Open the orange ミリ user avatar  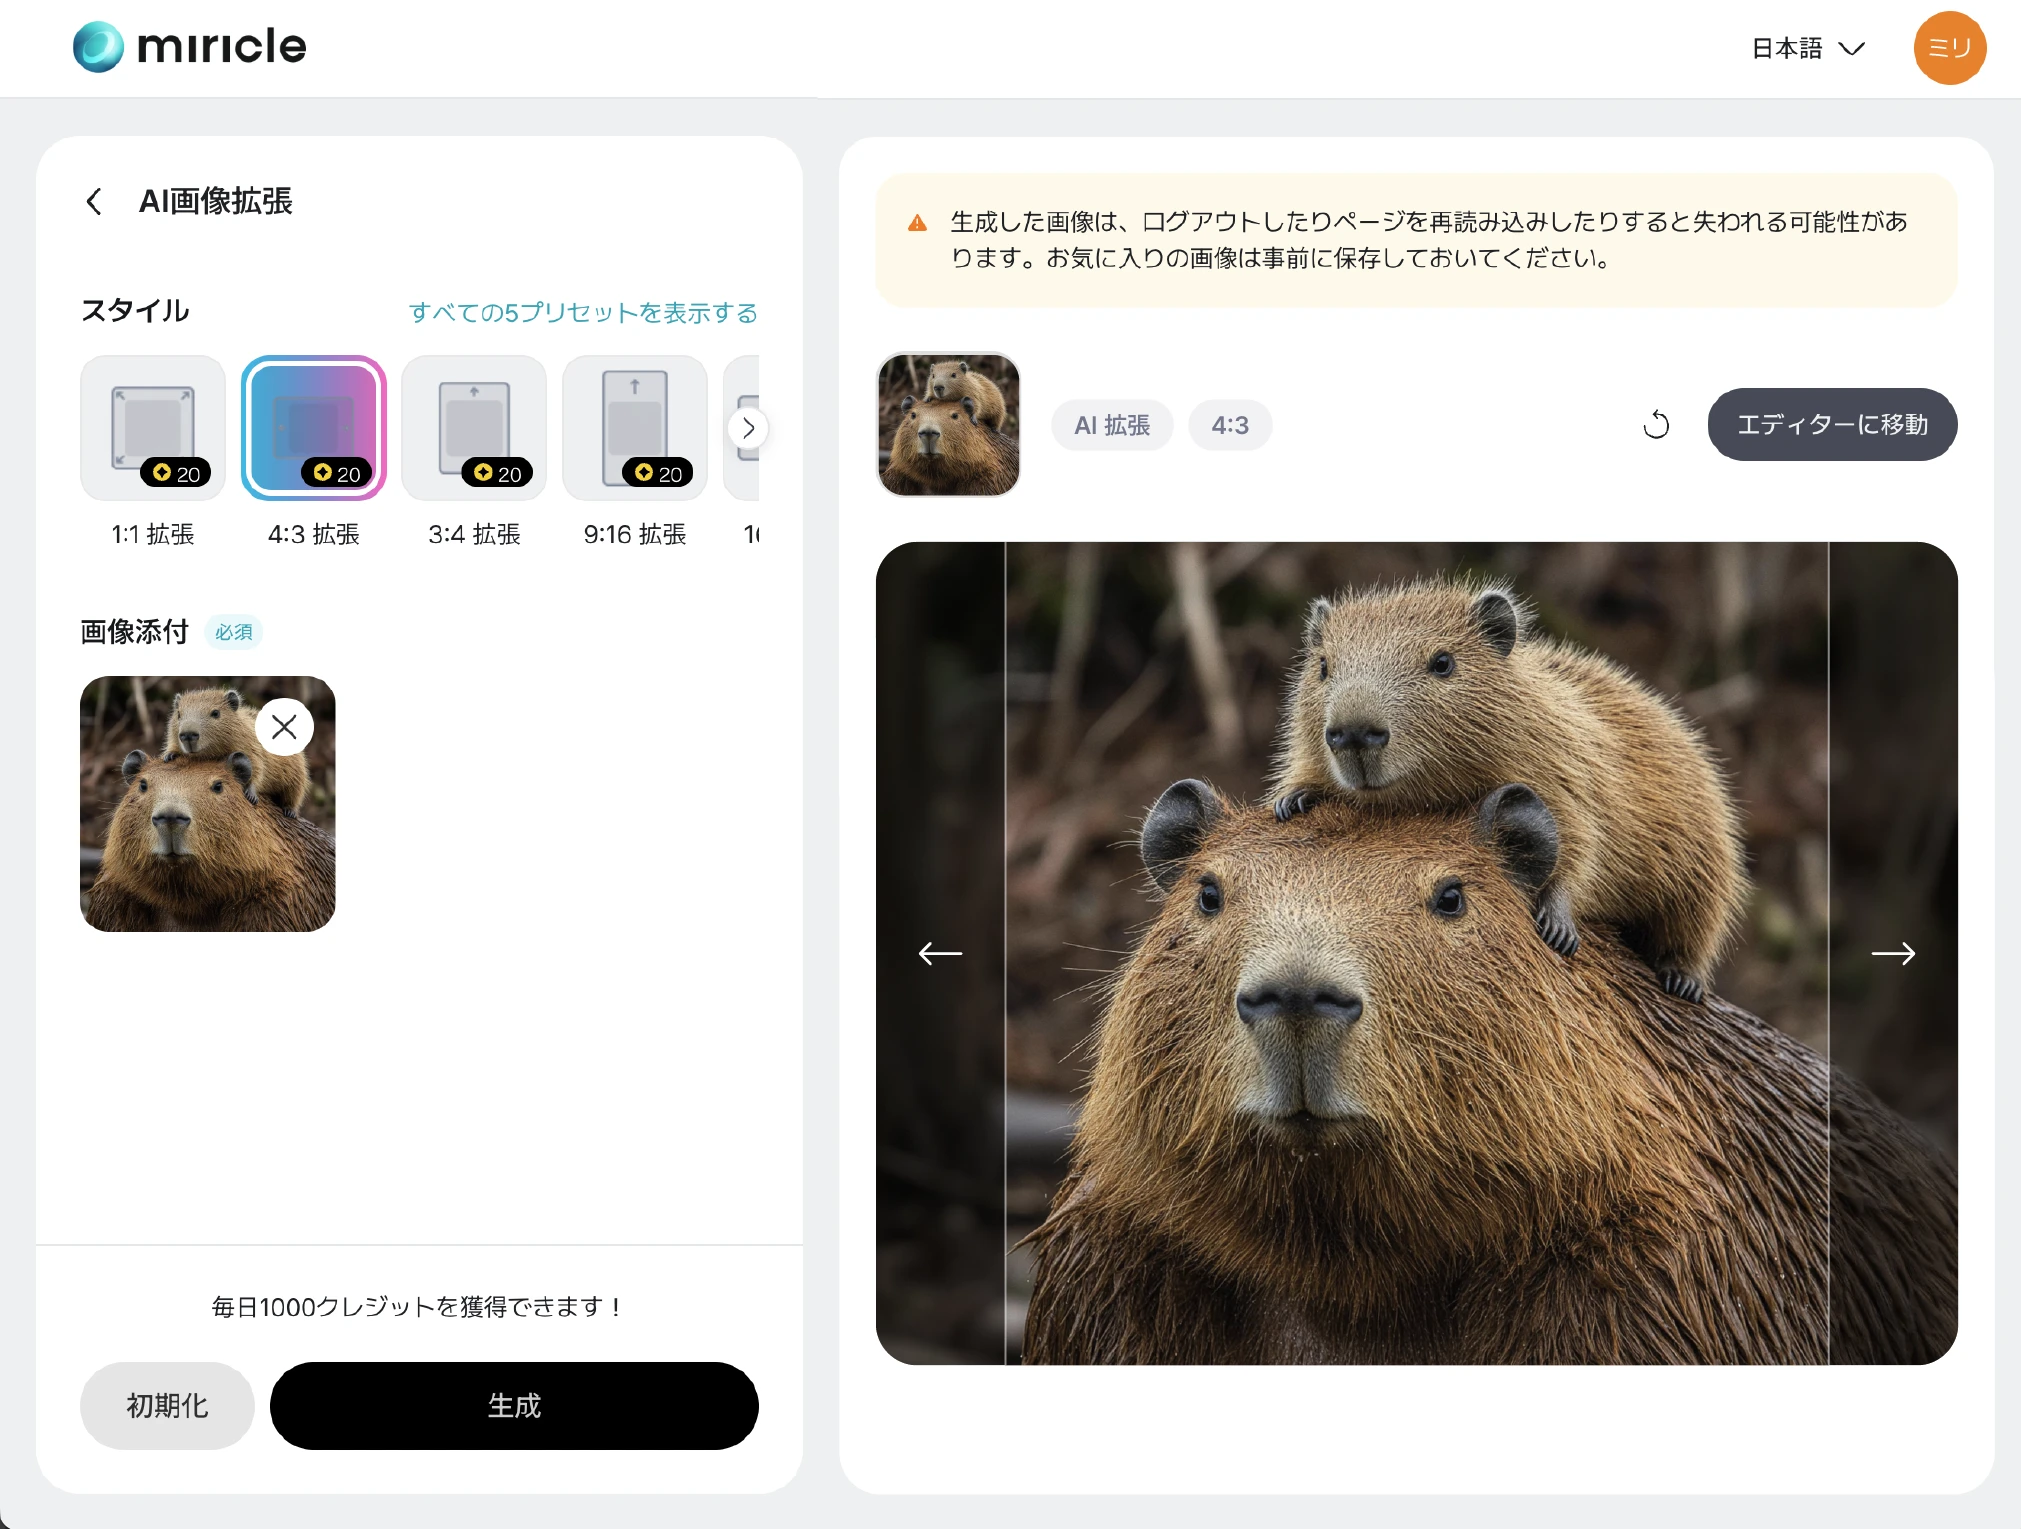point(1949,48)
